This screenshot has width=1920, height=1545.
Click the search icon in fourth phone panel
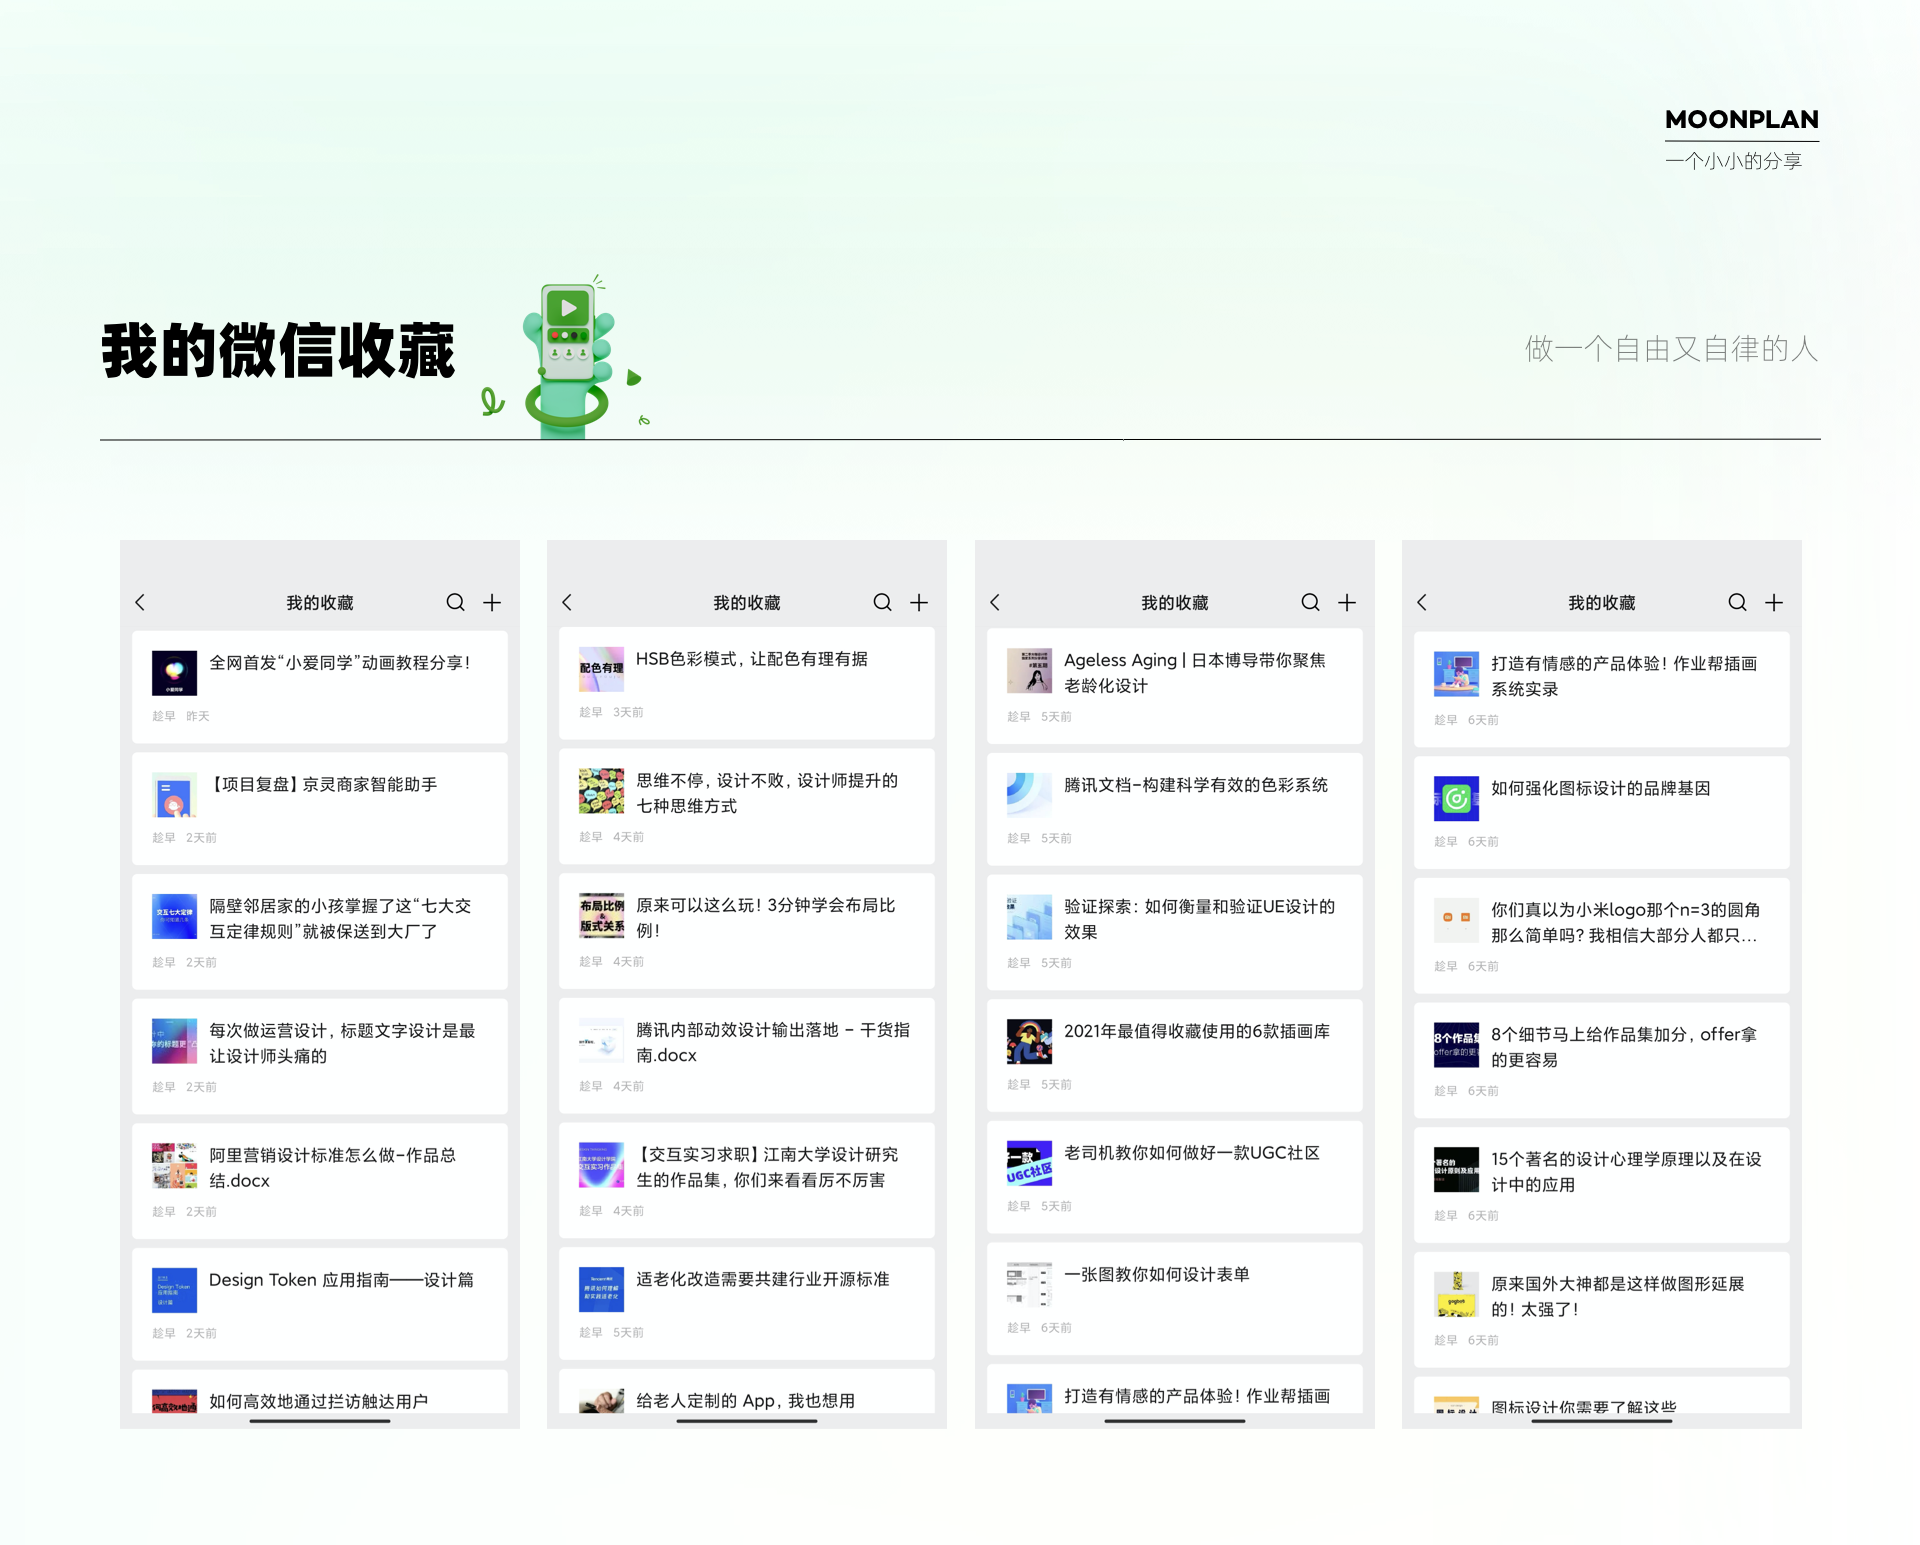tap(1737, 602)
